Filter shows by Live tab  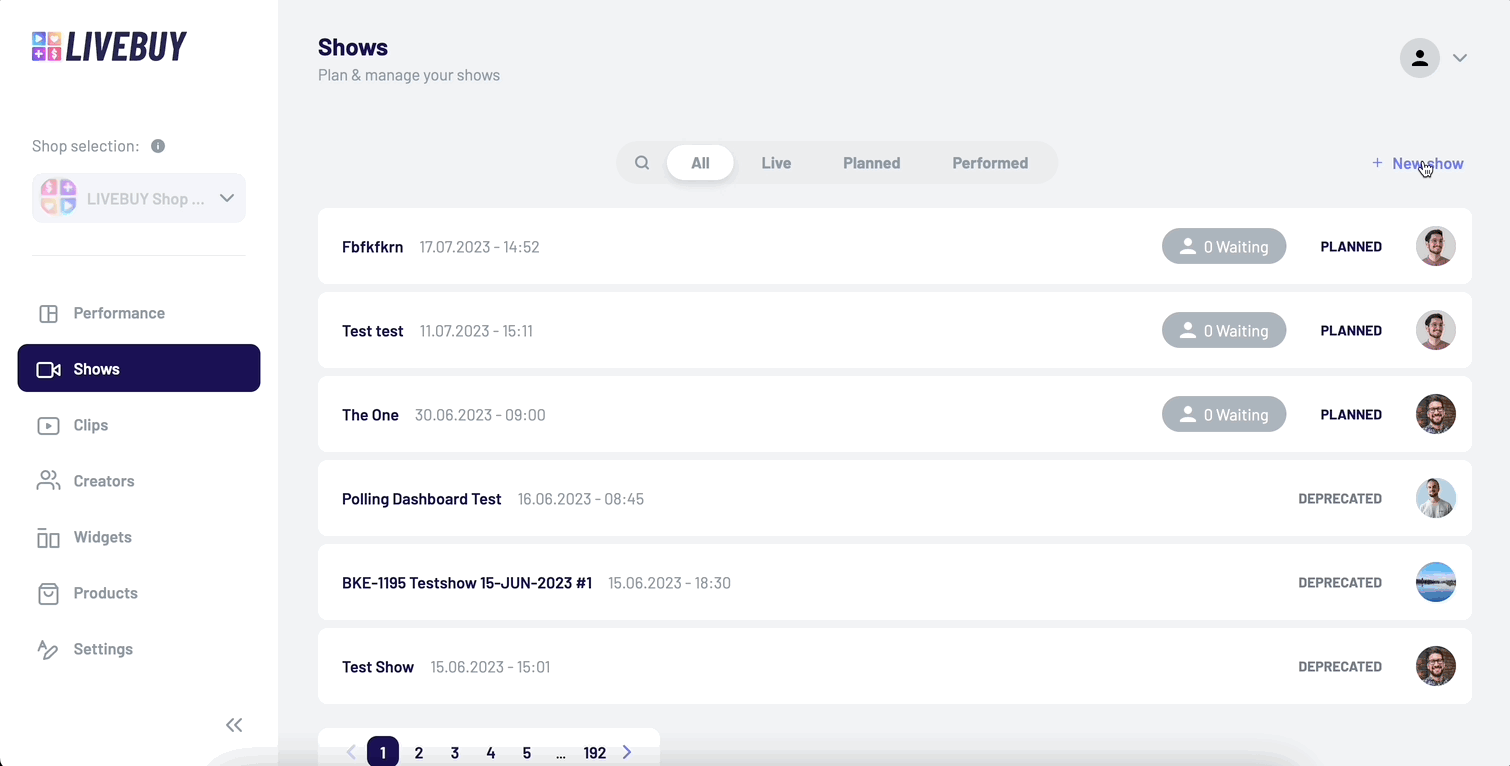776,163
